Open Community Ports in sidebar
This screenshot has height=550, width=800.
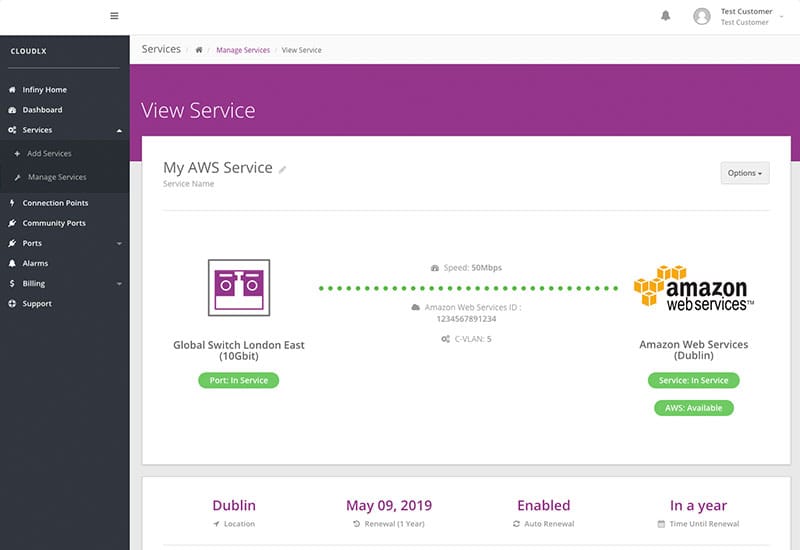click(x=54, y=223)
